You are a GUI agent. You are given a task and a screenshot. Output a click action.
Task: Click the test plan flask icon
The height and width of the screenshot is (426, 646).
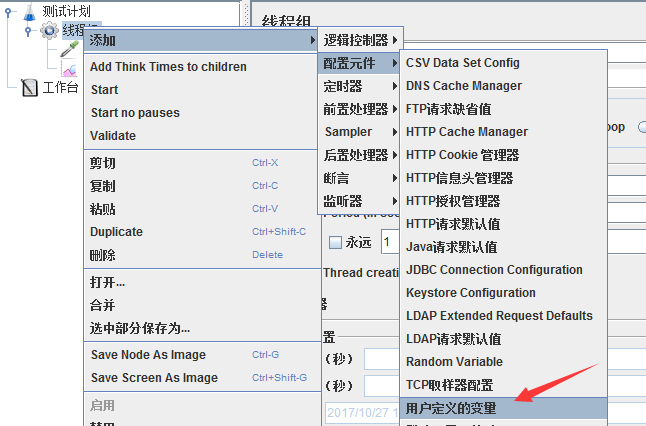pos(29,12)
